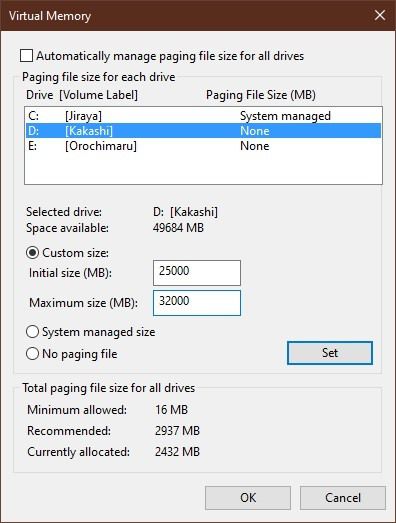Click the Cancel button
The image size is (396, 523).
pos(343,498)
